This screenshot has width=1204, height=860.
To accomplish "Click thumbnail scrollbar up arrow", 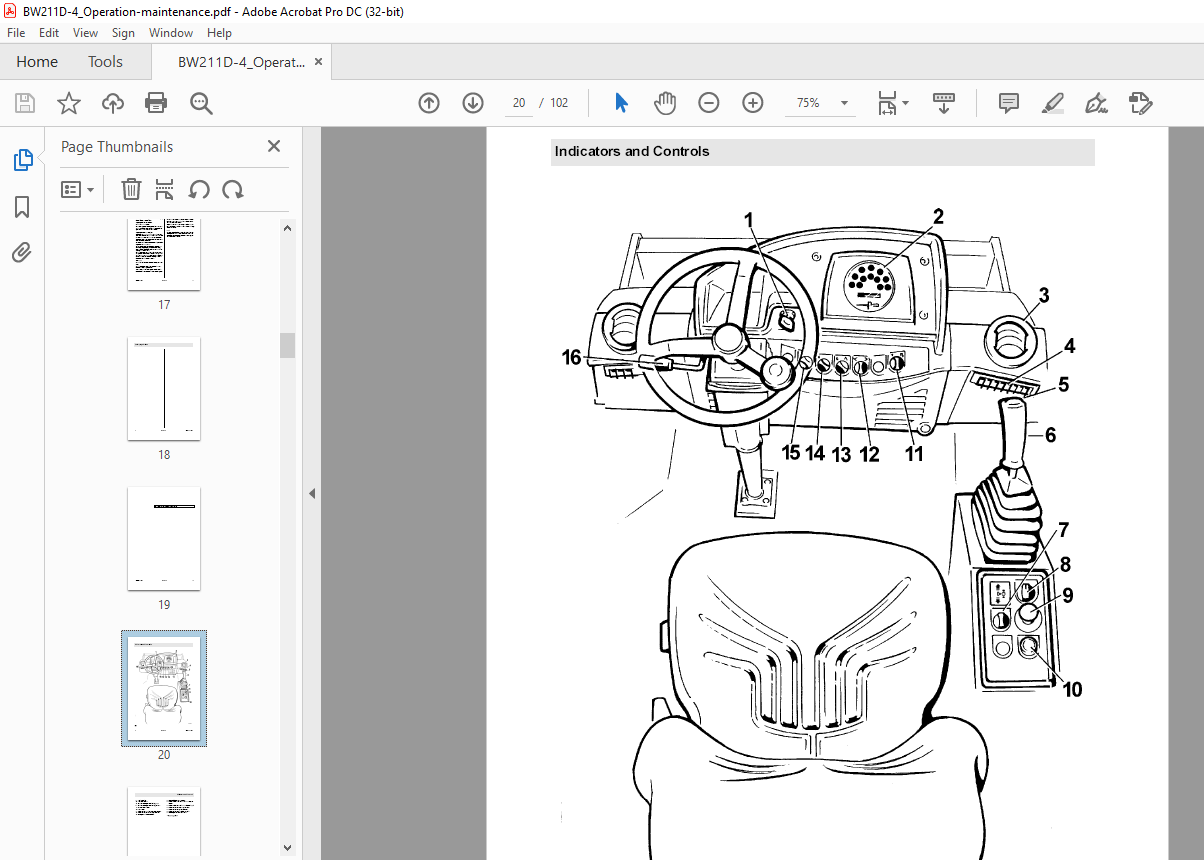I will point(288,227).
